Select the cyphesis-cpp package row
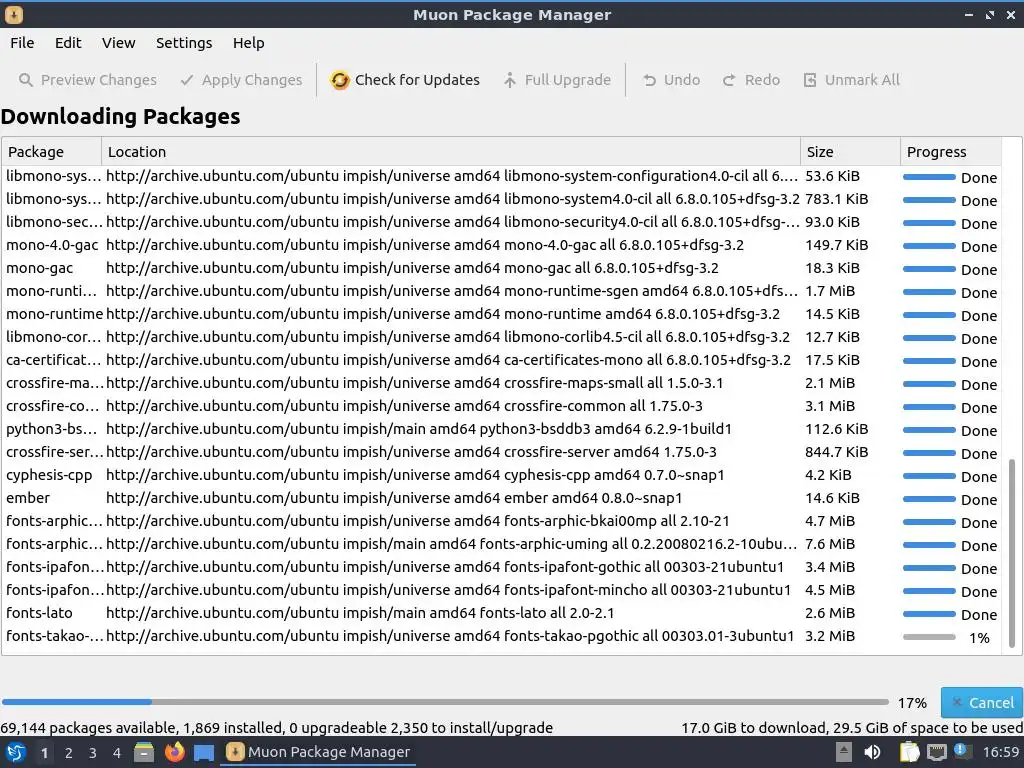Viewport: 1024px width, 768px height. [x=501, y=475]
